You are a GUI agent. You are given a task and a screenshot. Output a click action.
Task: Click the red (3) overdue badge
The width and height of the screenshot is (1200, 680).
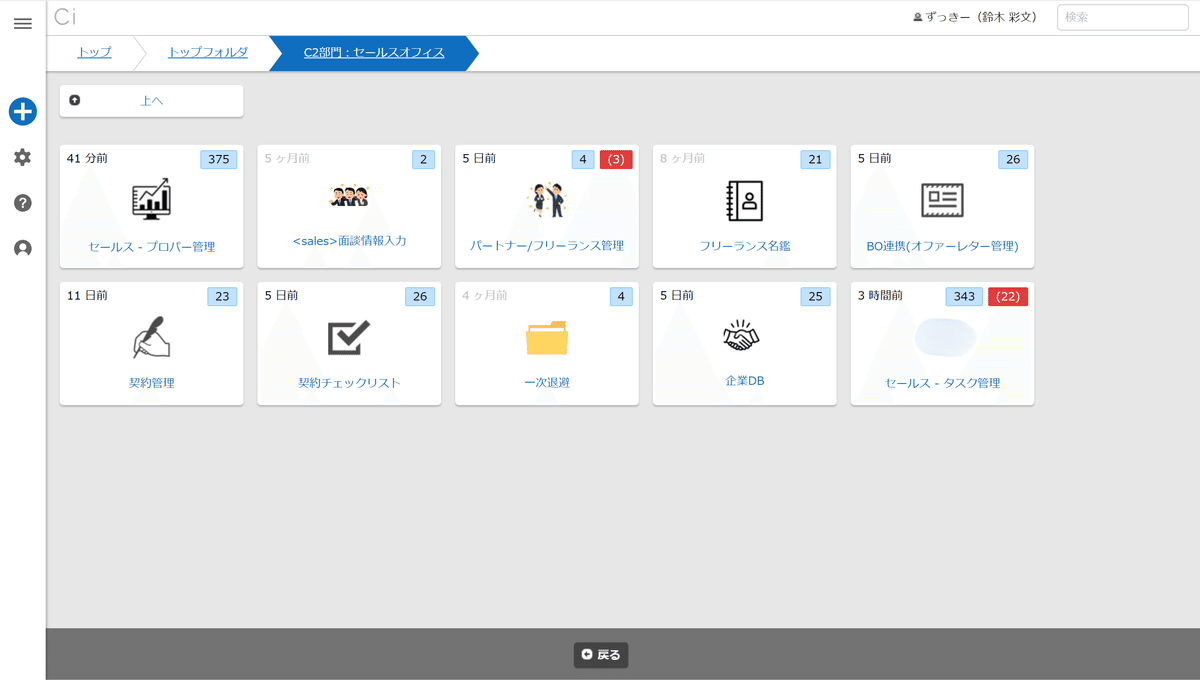[616, 159]
